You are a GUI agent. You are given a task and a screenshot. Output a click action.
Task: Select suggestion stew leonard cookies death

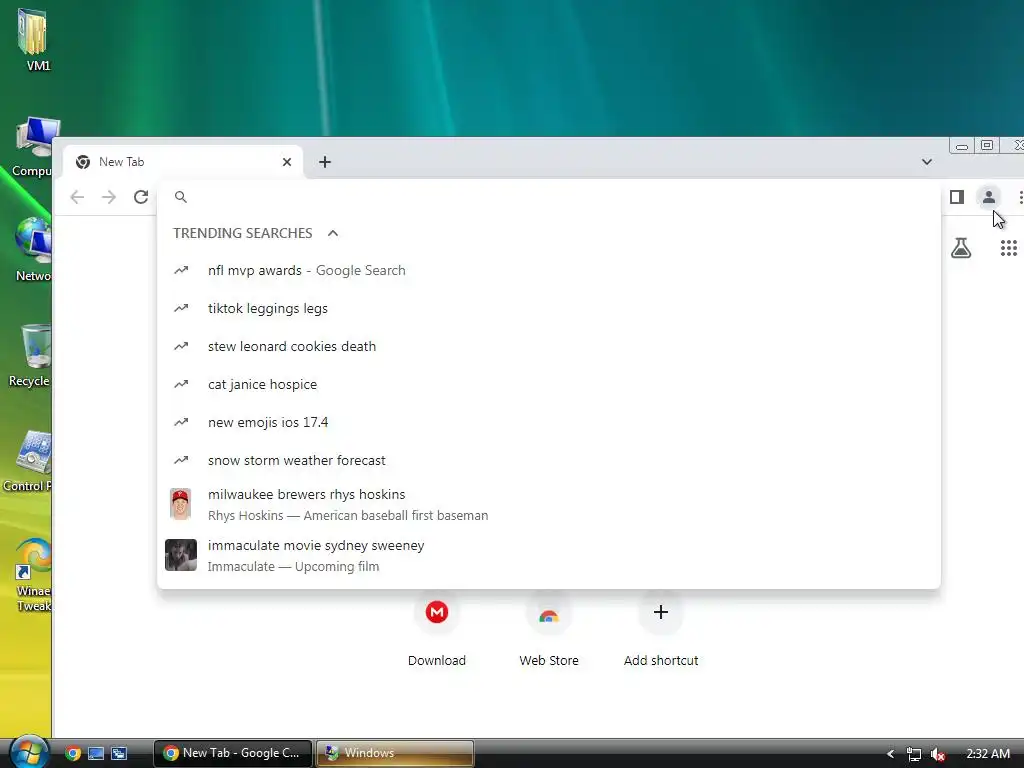pyautogui.click(x=549, y=346)
